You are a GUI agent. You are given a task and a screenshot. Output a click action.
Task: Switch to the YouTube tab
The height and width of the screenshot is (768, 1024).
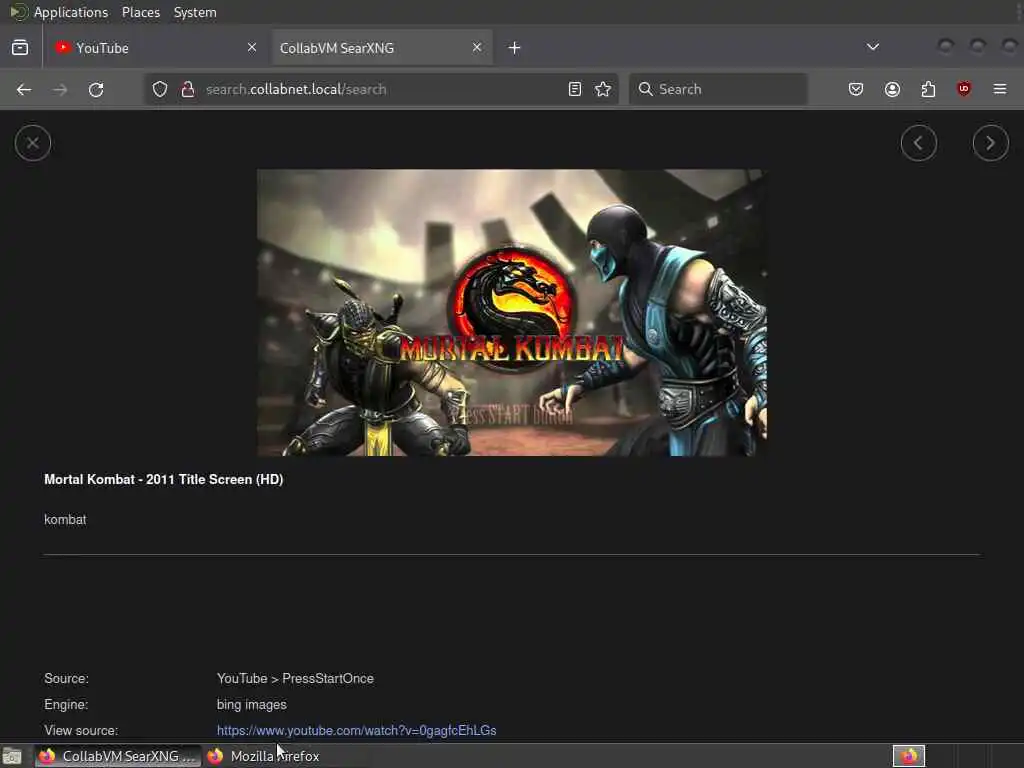click(x=157, y=48)
